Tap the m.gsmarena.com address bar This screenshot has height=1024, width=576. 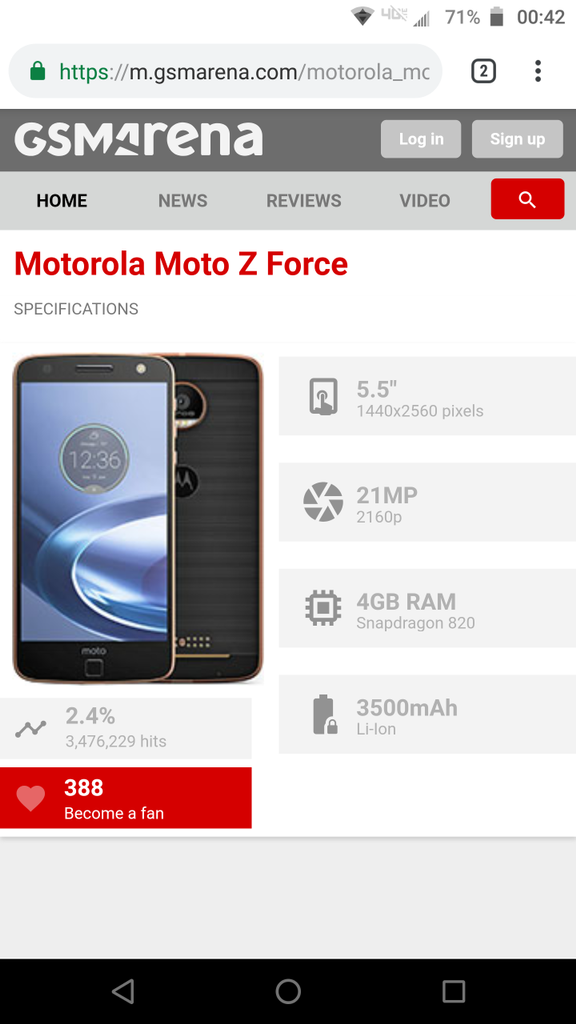click(225, 71)
